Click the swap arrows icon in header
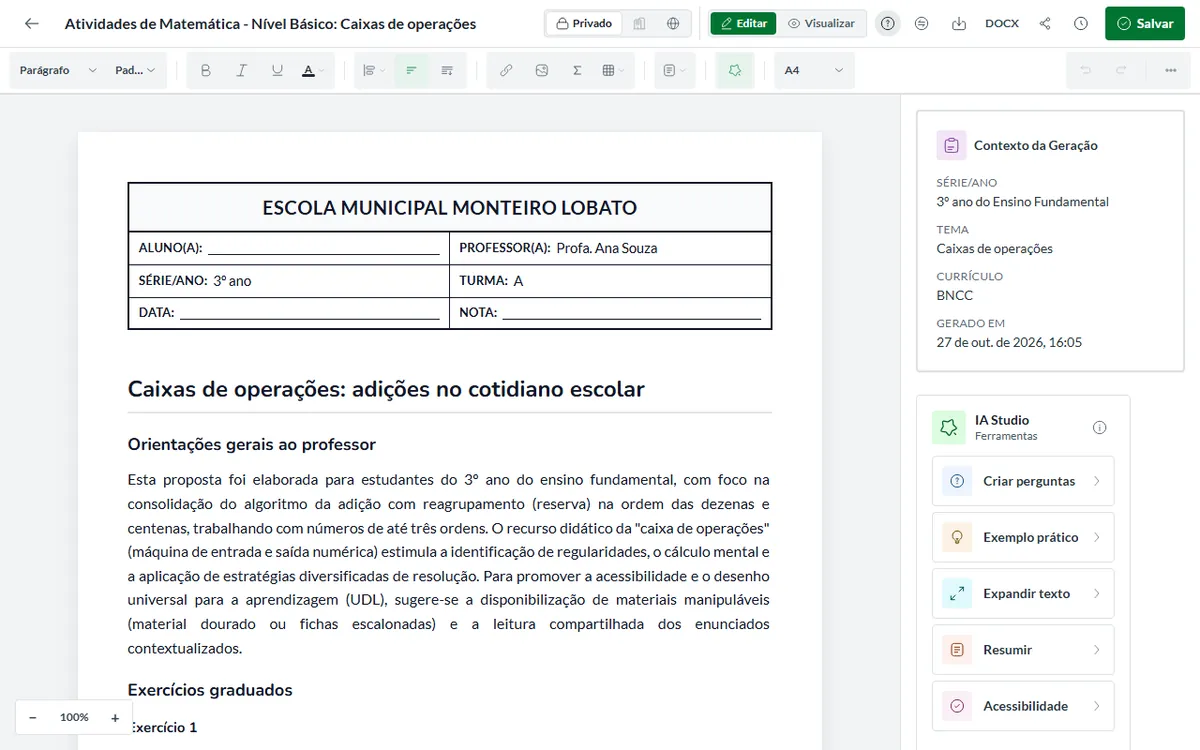1200x750 pixels. [922, 23]
